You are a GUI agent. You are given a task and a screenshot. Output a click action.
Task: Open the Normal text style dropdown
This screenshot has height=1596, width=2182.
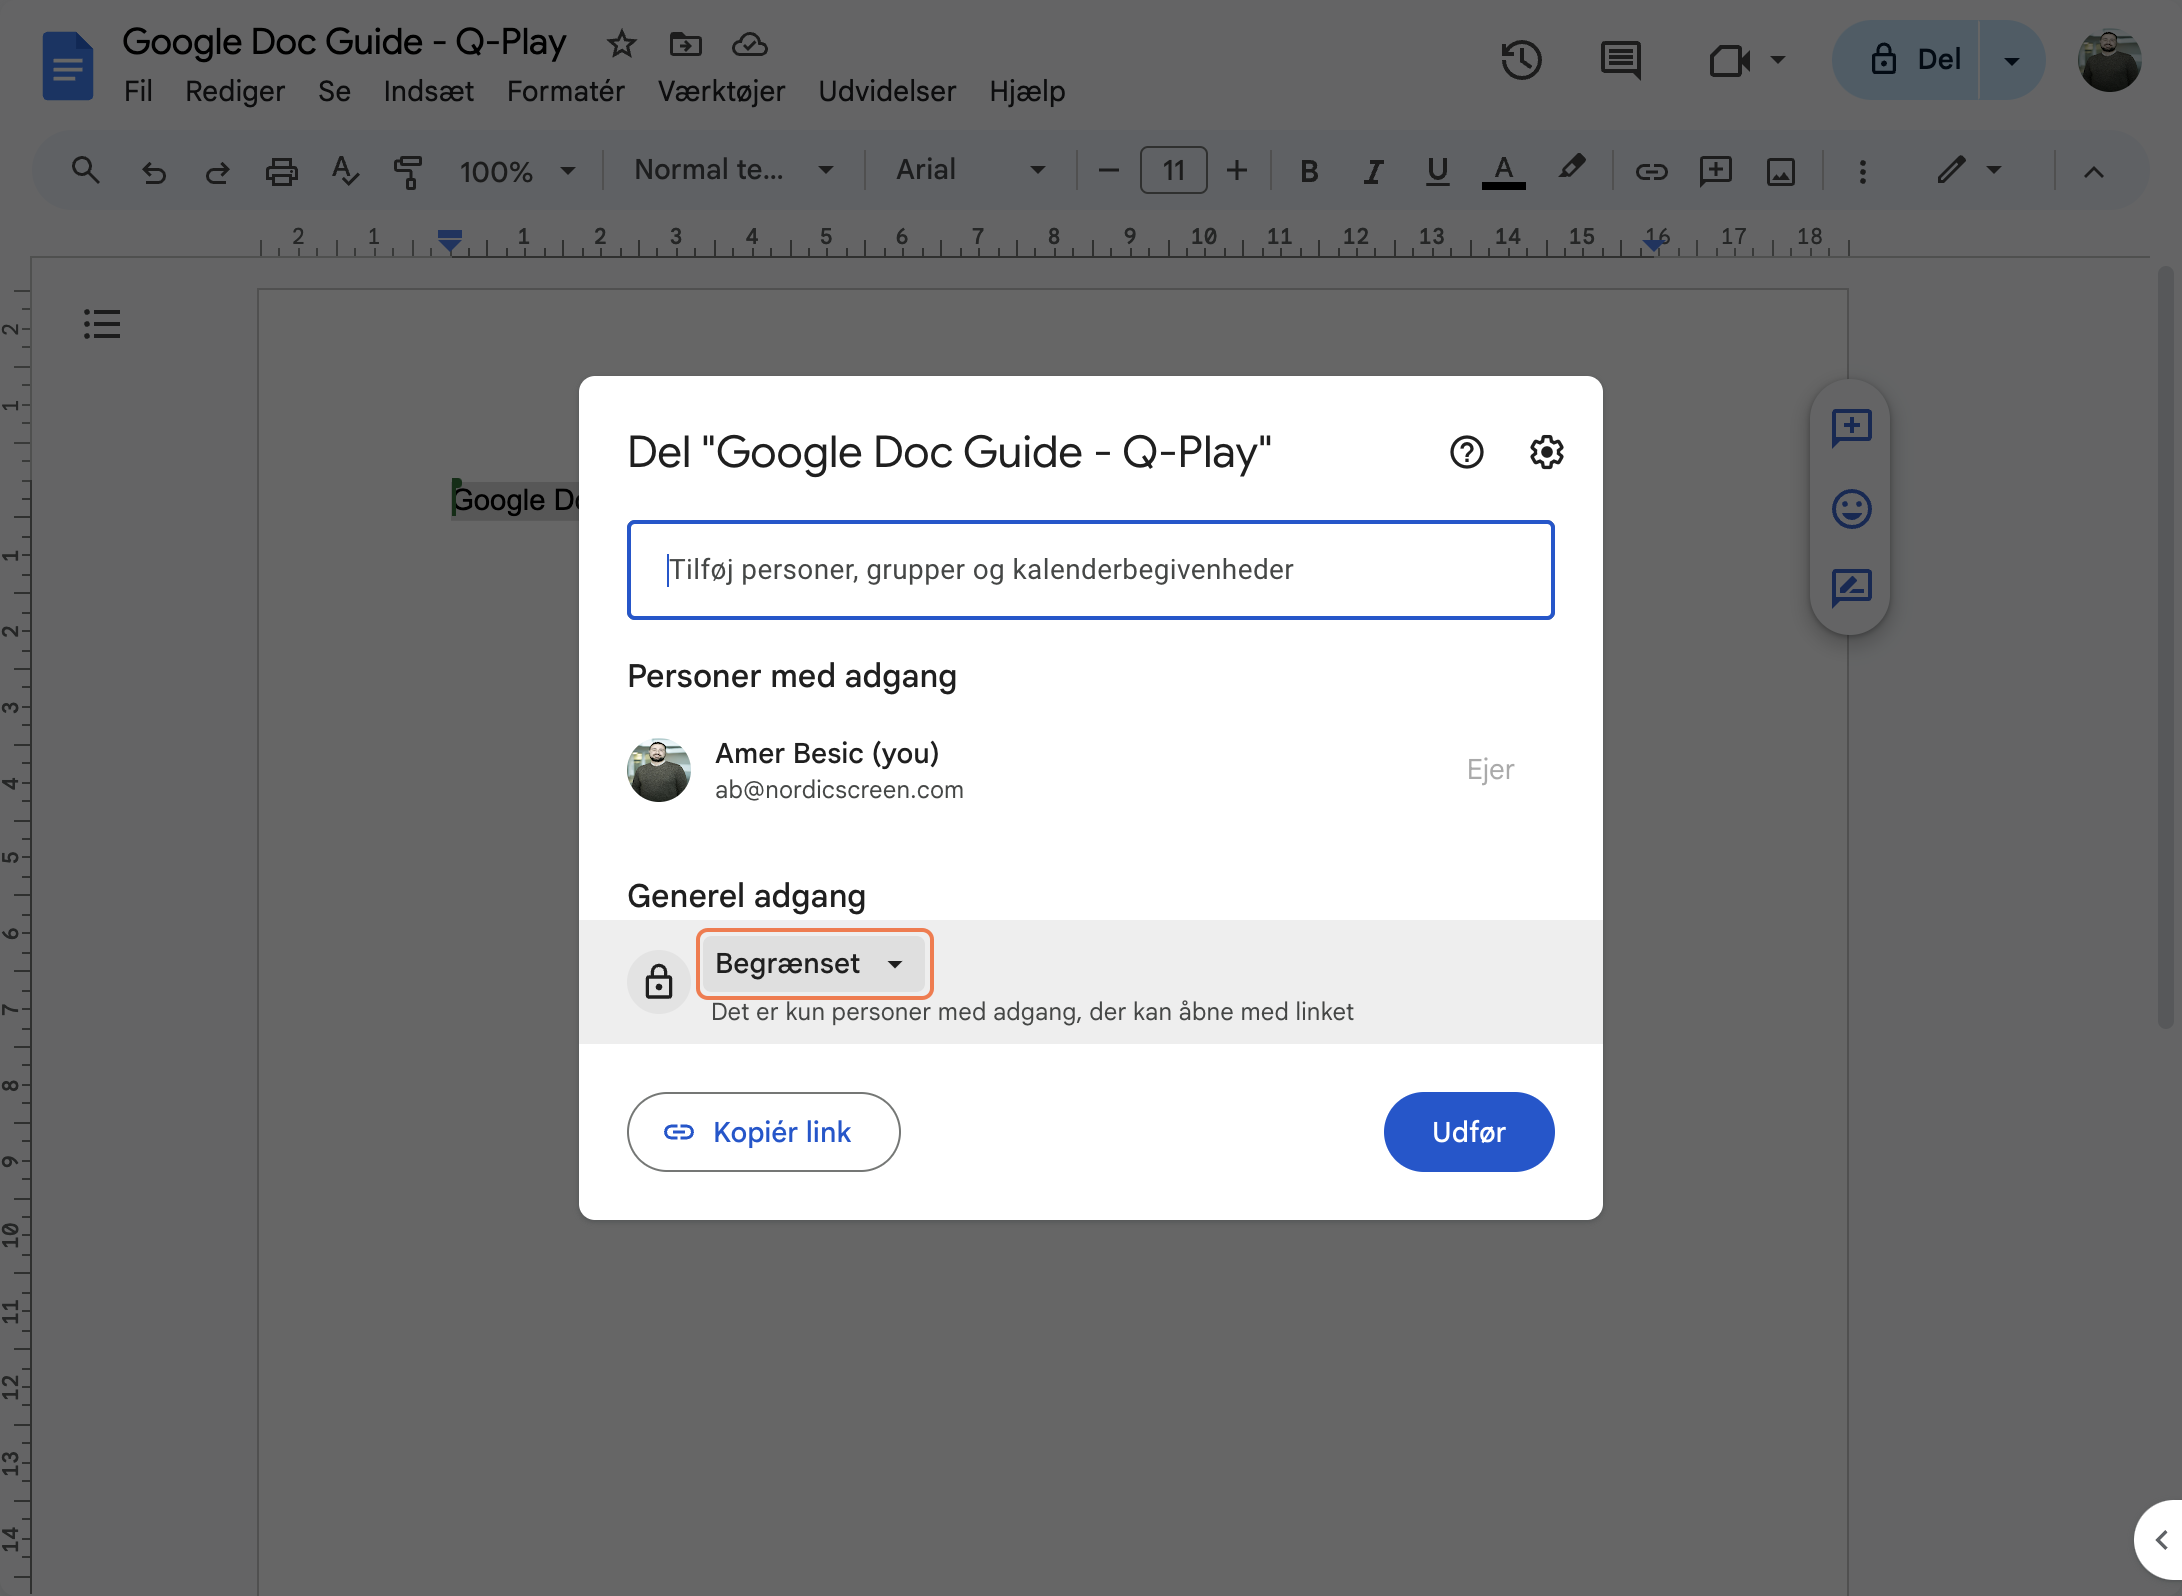(734, 171)
